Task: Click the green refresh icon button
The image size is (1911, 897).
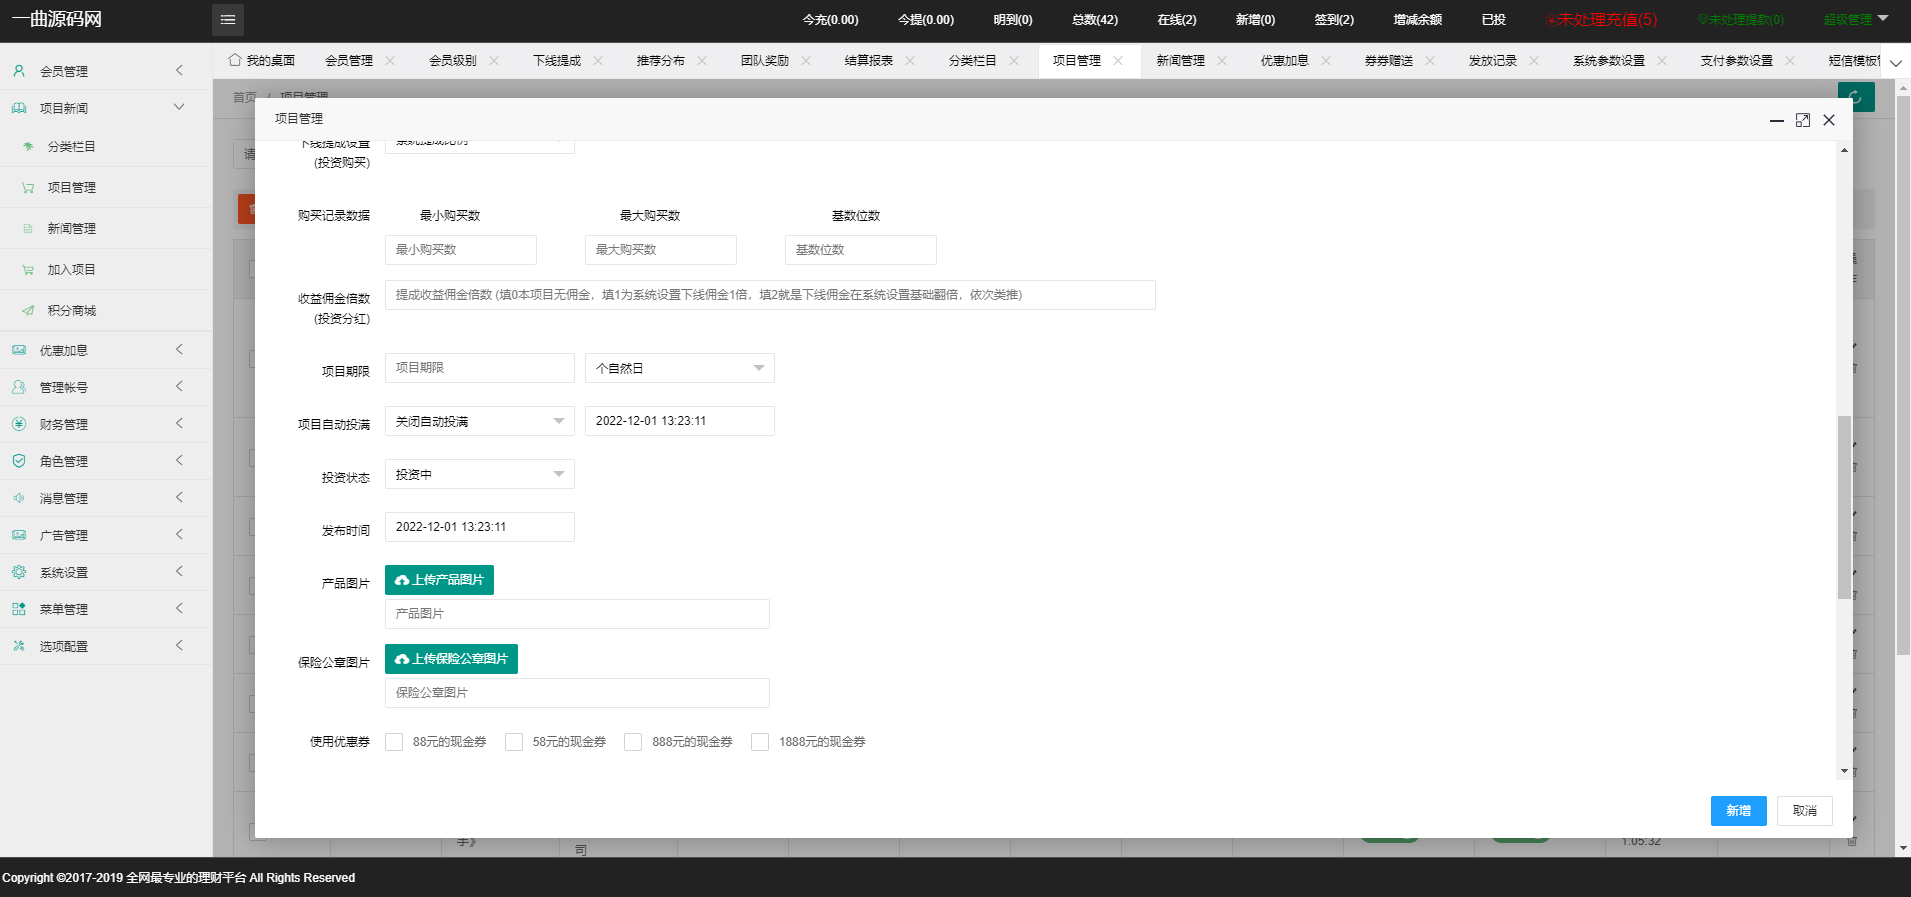Action: point(1855,97)
